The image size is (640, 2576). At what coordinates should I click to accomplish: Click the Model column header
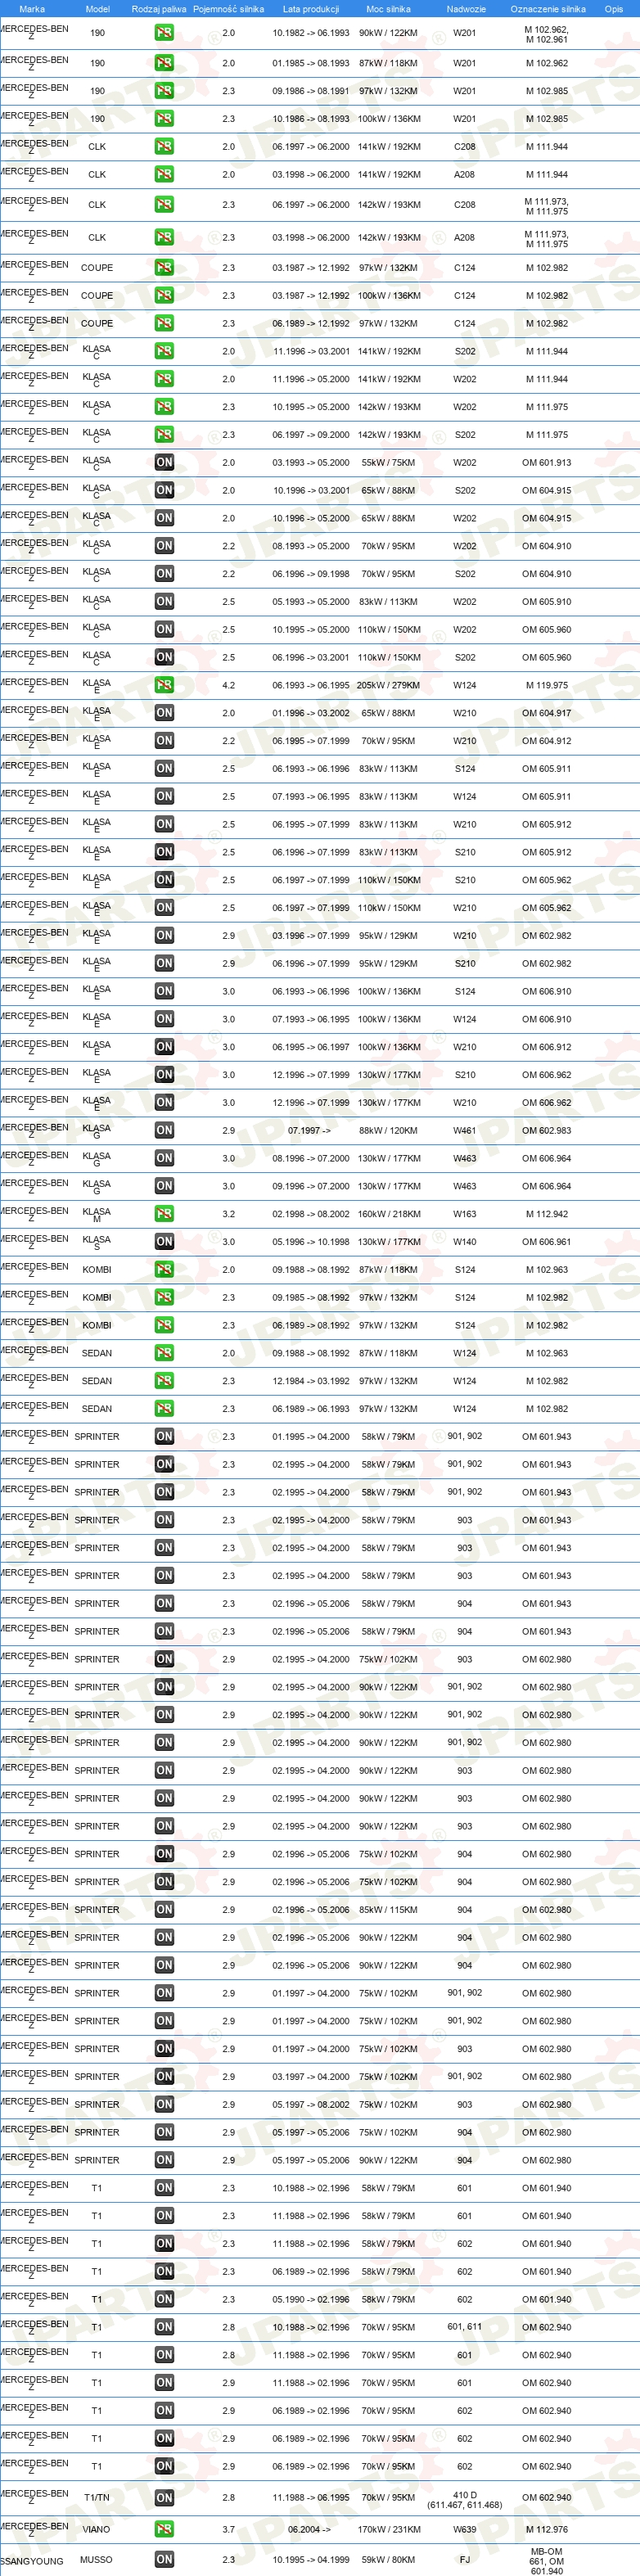tap(97, 9)
